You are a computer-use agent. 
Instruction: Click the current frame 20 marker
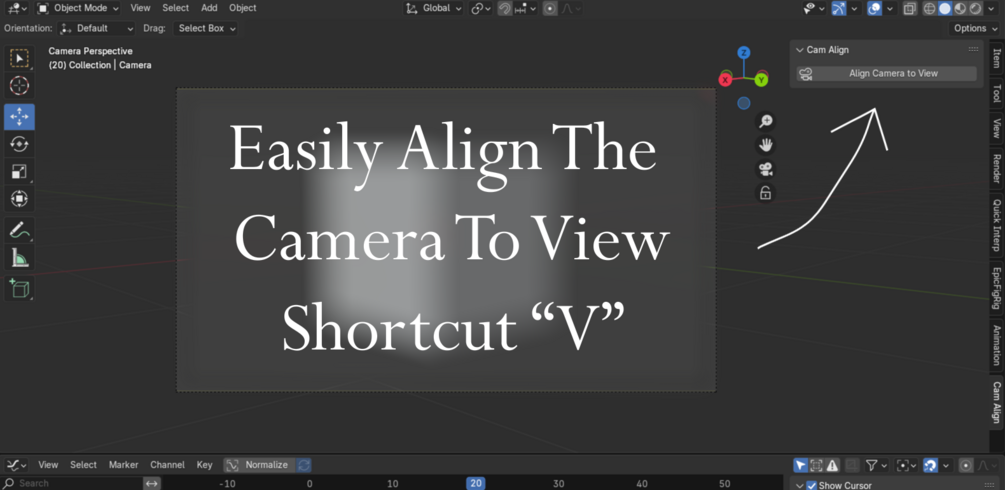[x=475, y=484]
